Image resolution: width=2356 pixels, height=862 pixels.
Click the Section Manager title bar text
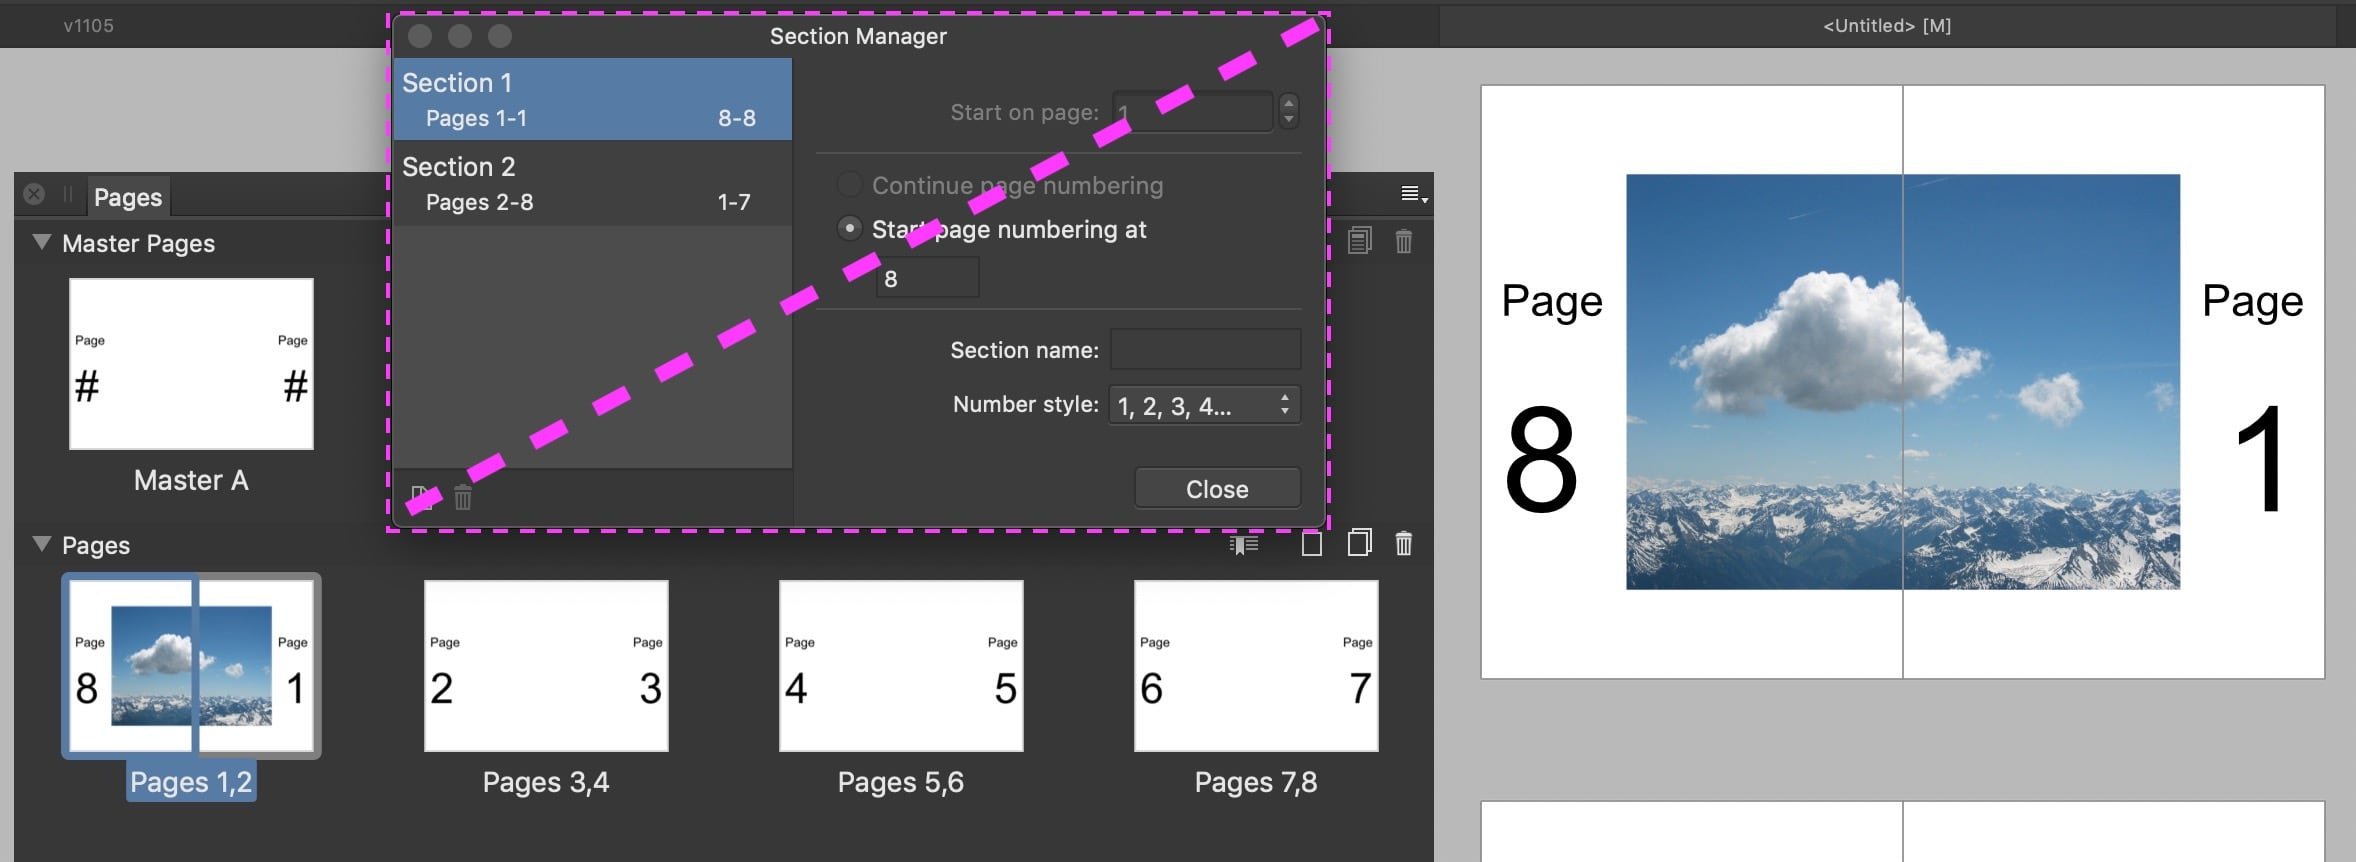coord(858,36)
